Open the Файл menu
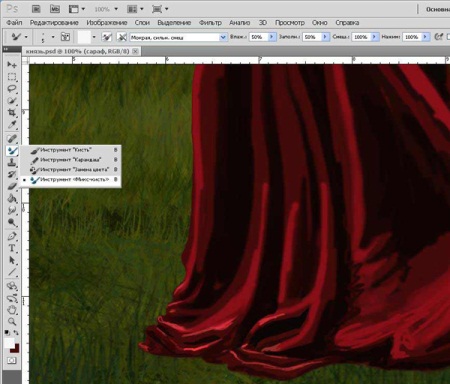Screen dimensions: 450x384 tap(14, 23)
